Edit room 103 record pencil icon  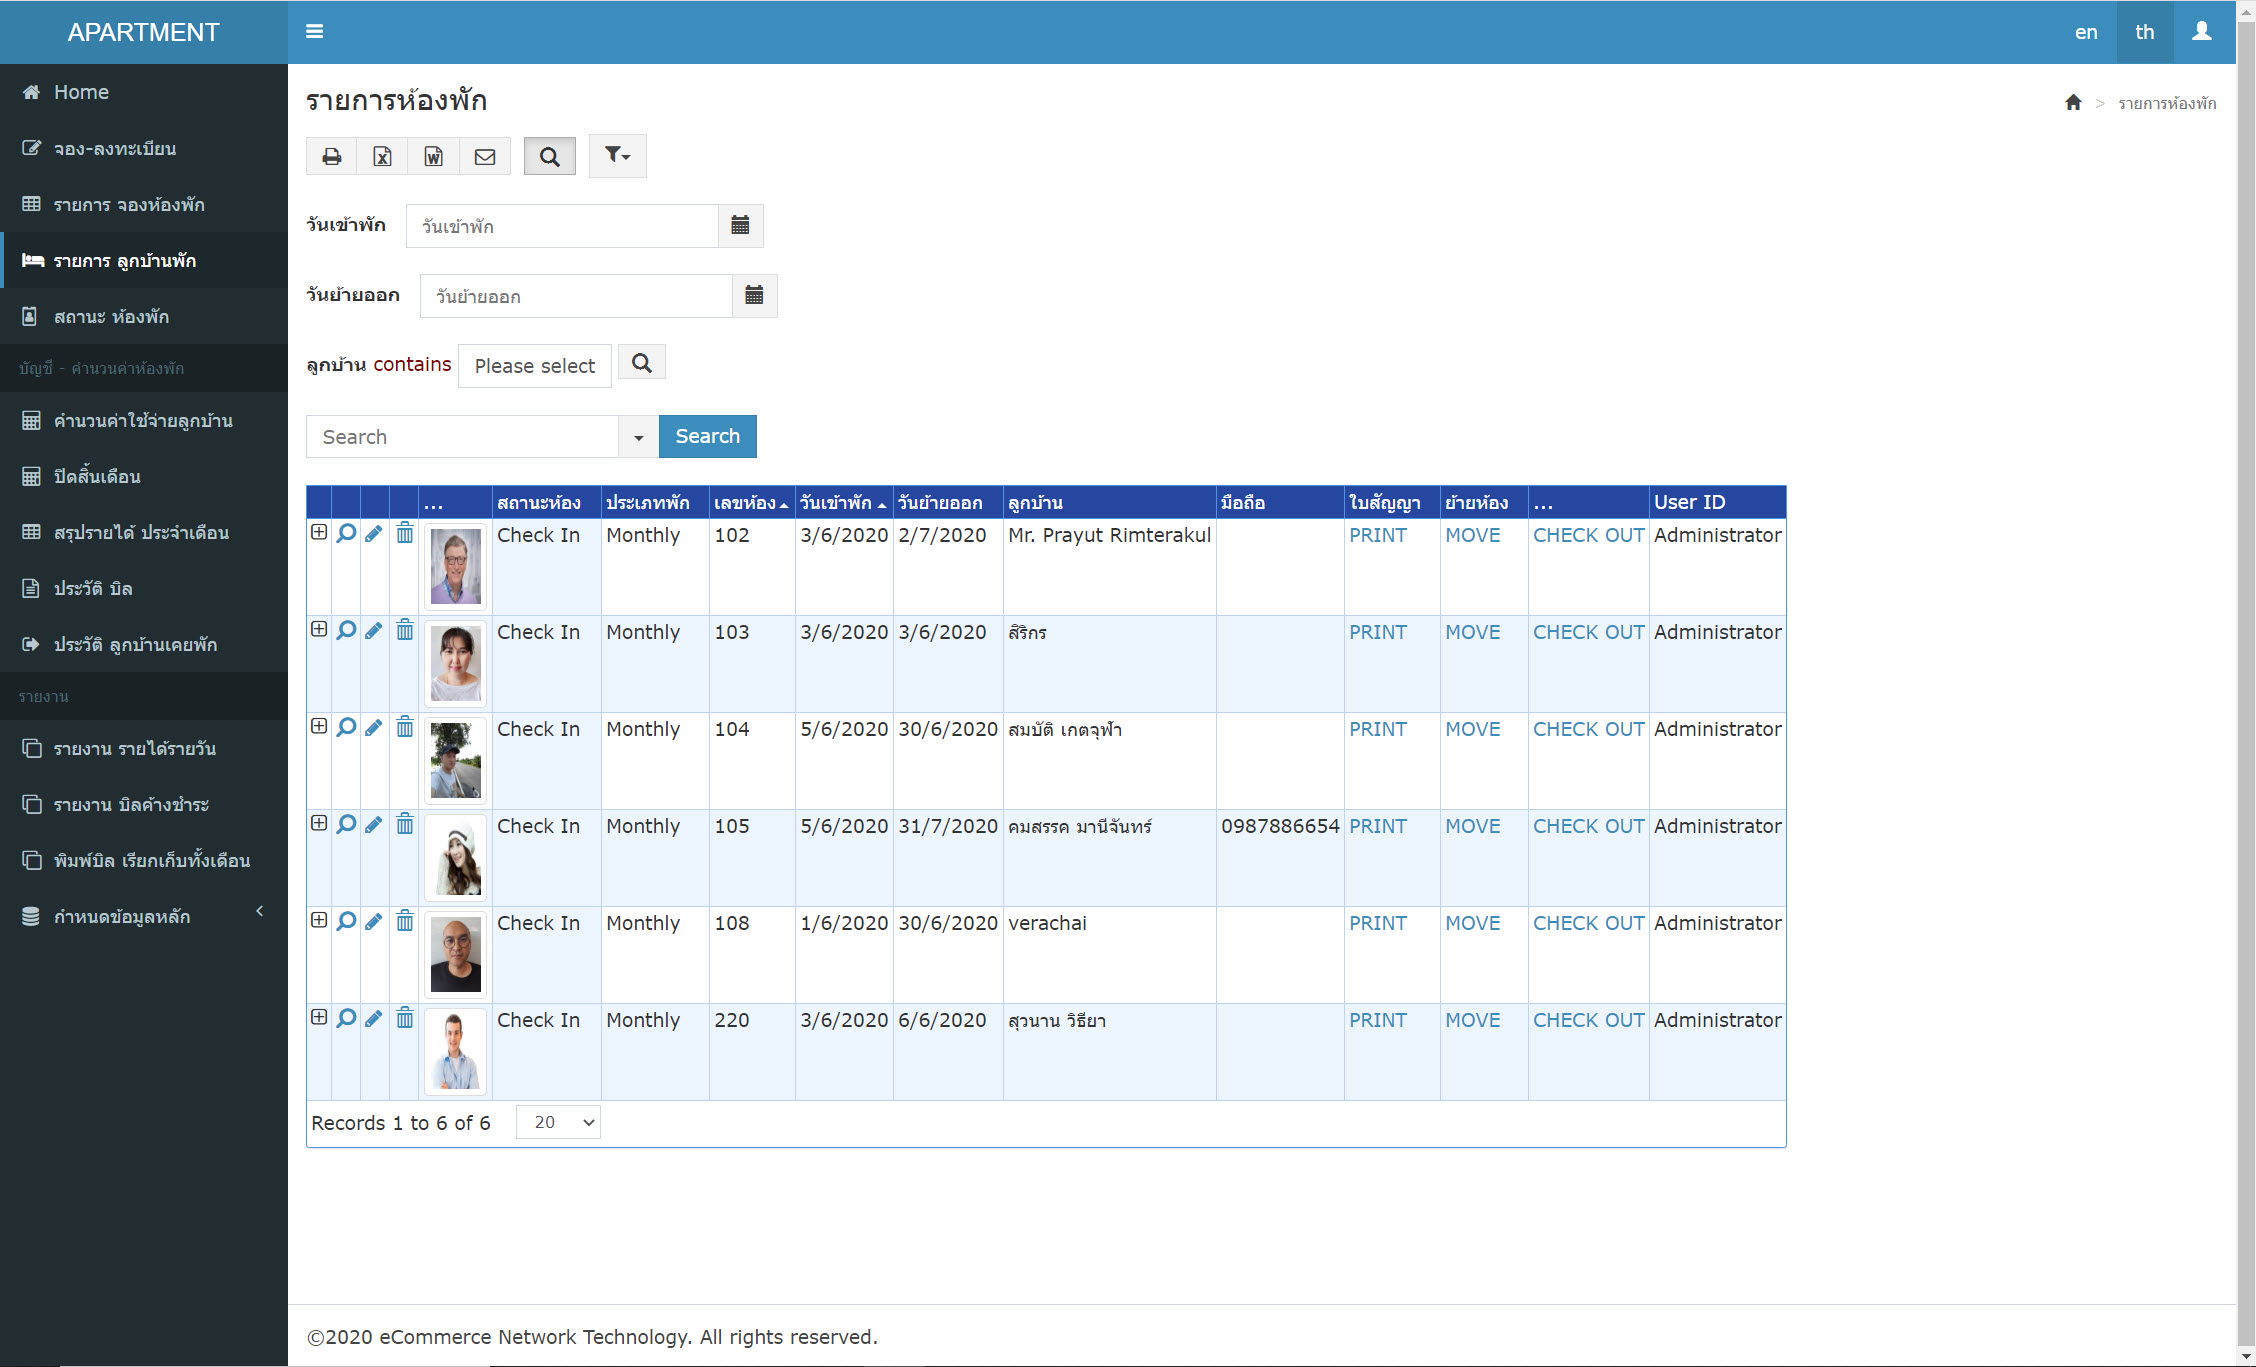374,630
